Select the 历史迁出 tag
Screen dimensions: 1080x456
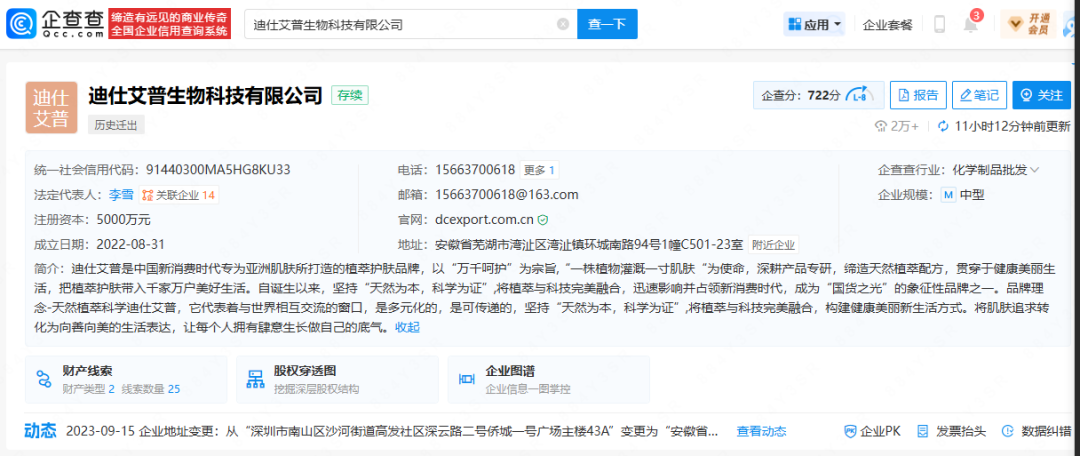click(116, 125)
